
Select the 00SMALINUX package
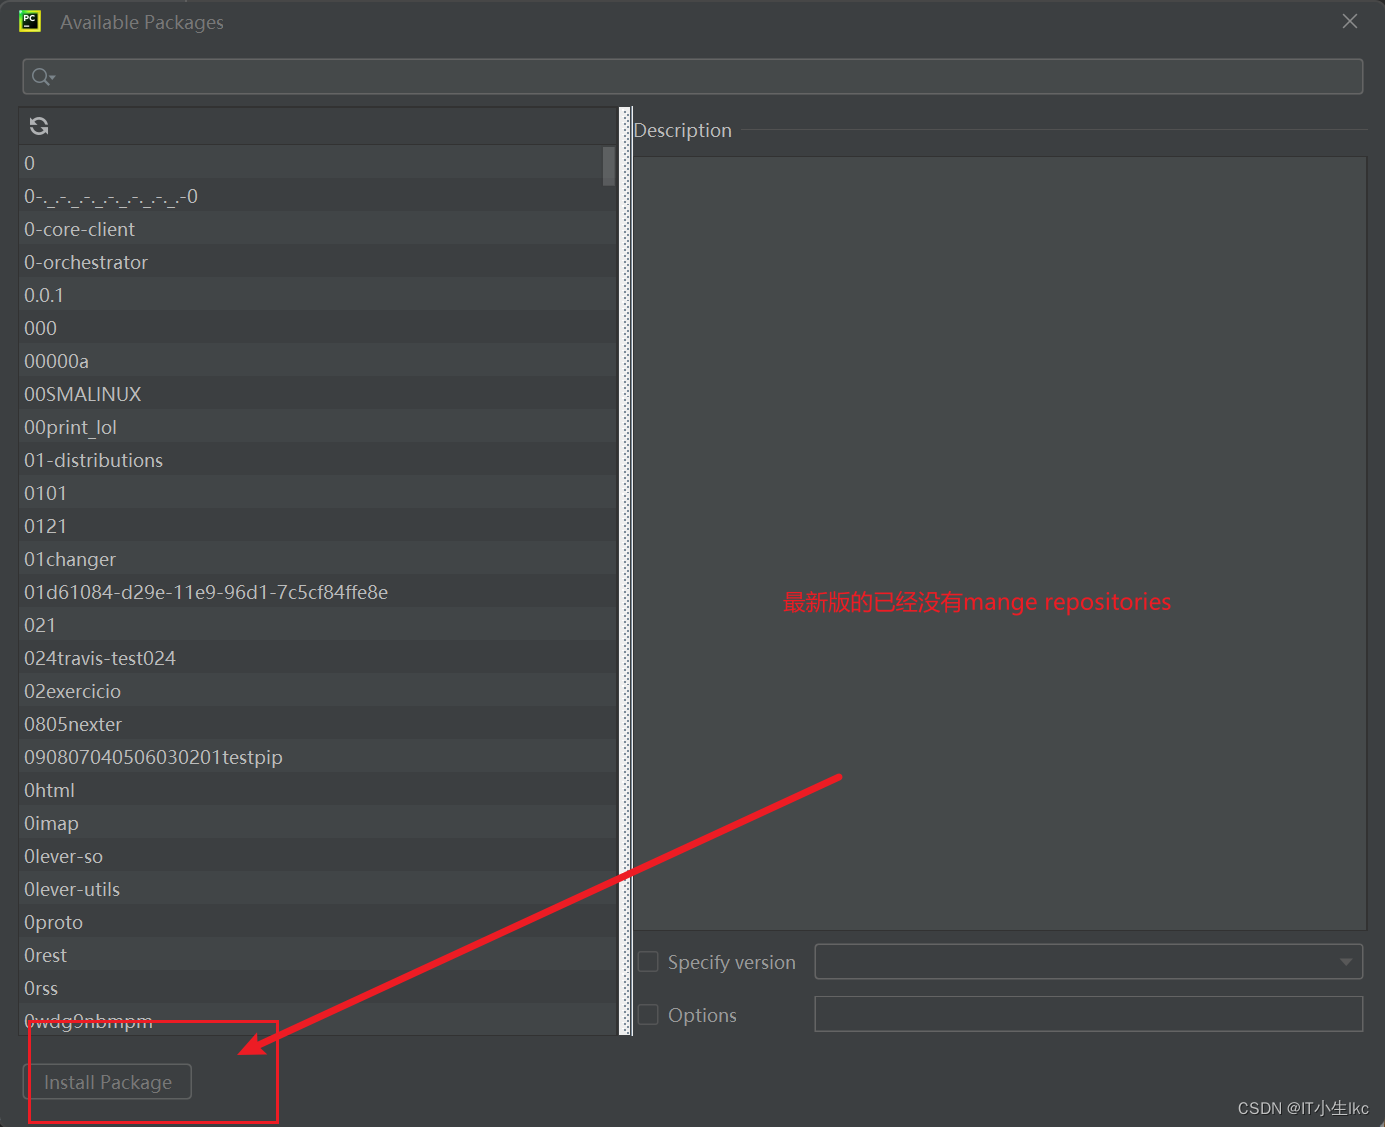click(x=83, y=394)
